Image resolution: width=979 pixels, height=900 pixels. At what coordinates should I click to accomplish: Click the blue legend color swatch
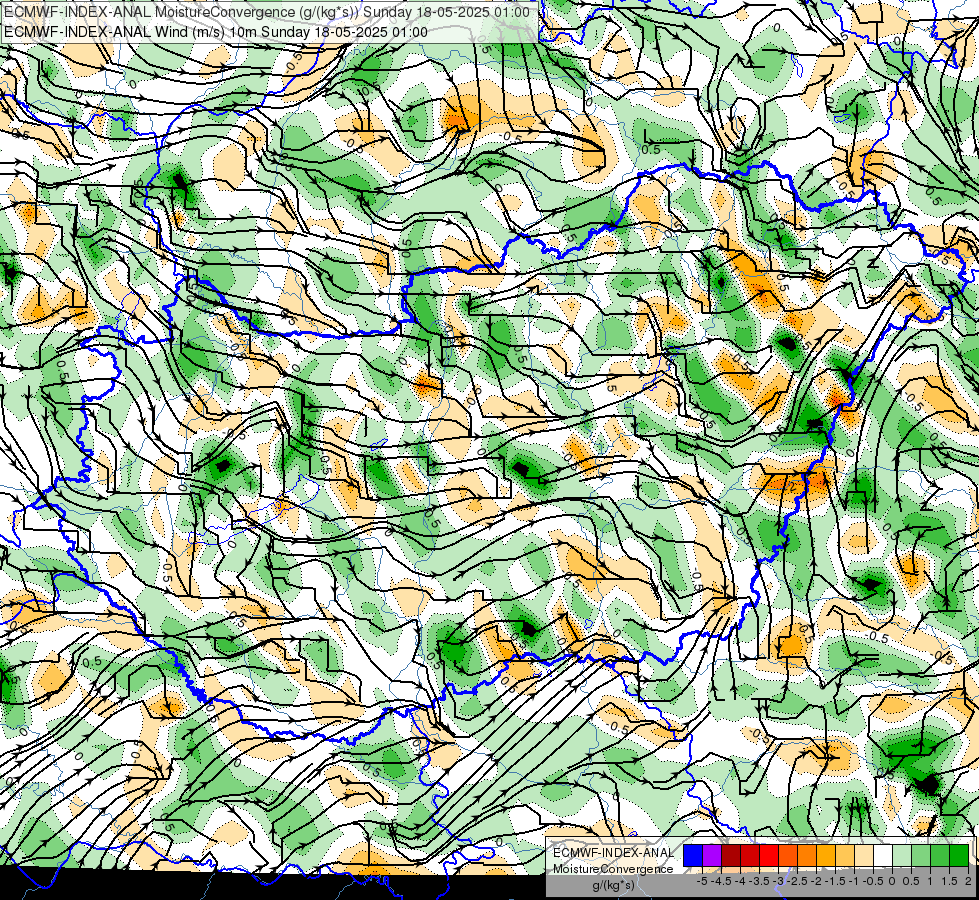(x=693, y=855)
